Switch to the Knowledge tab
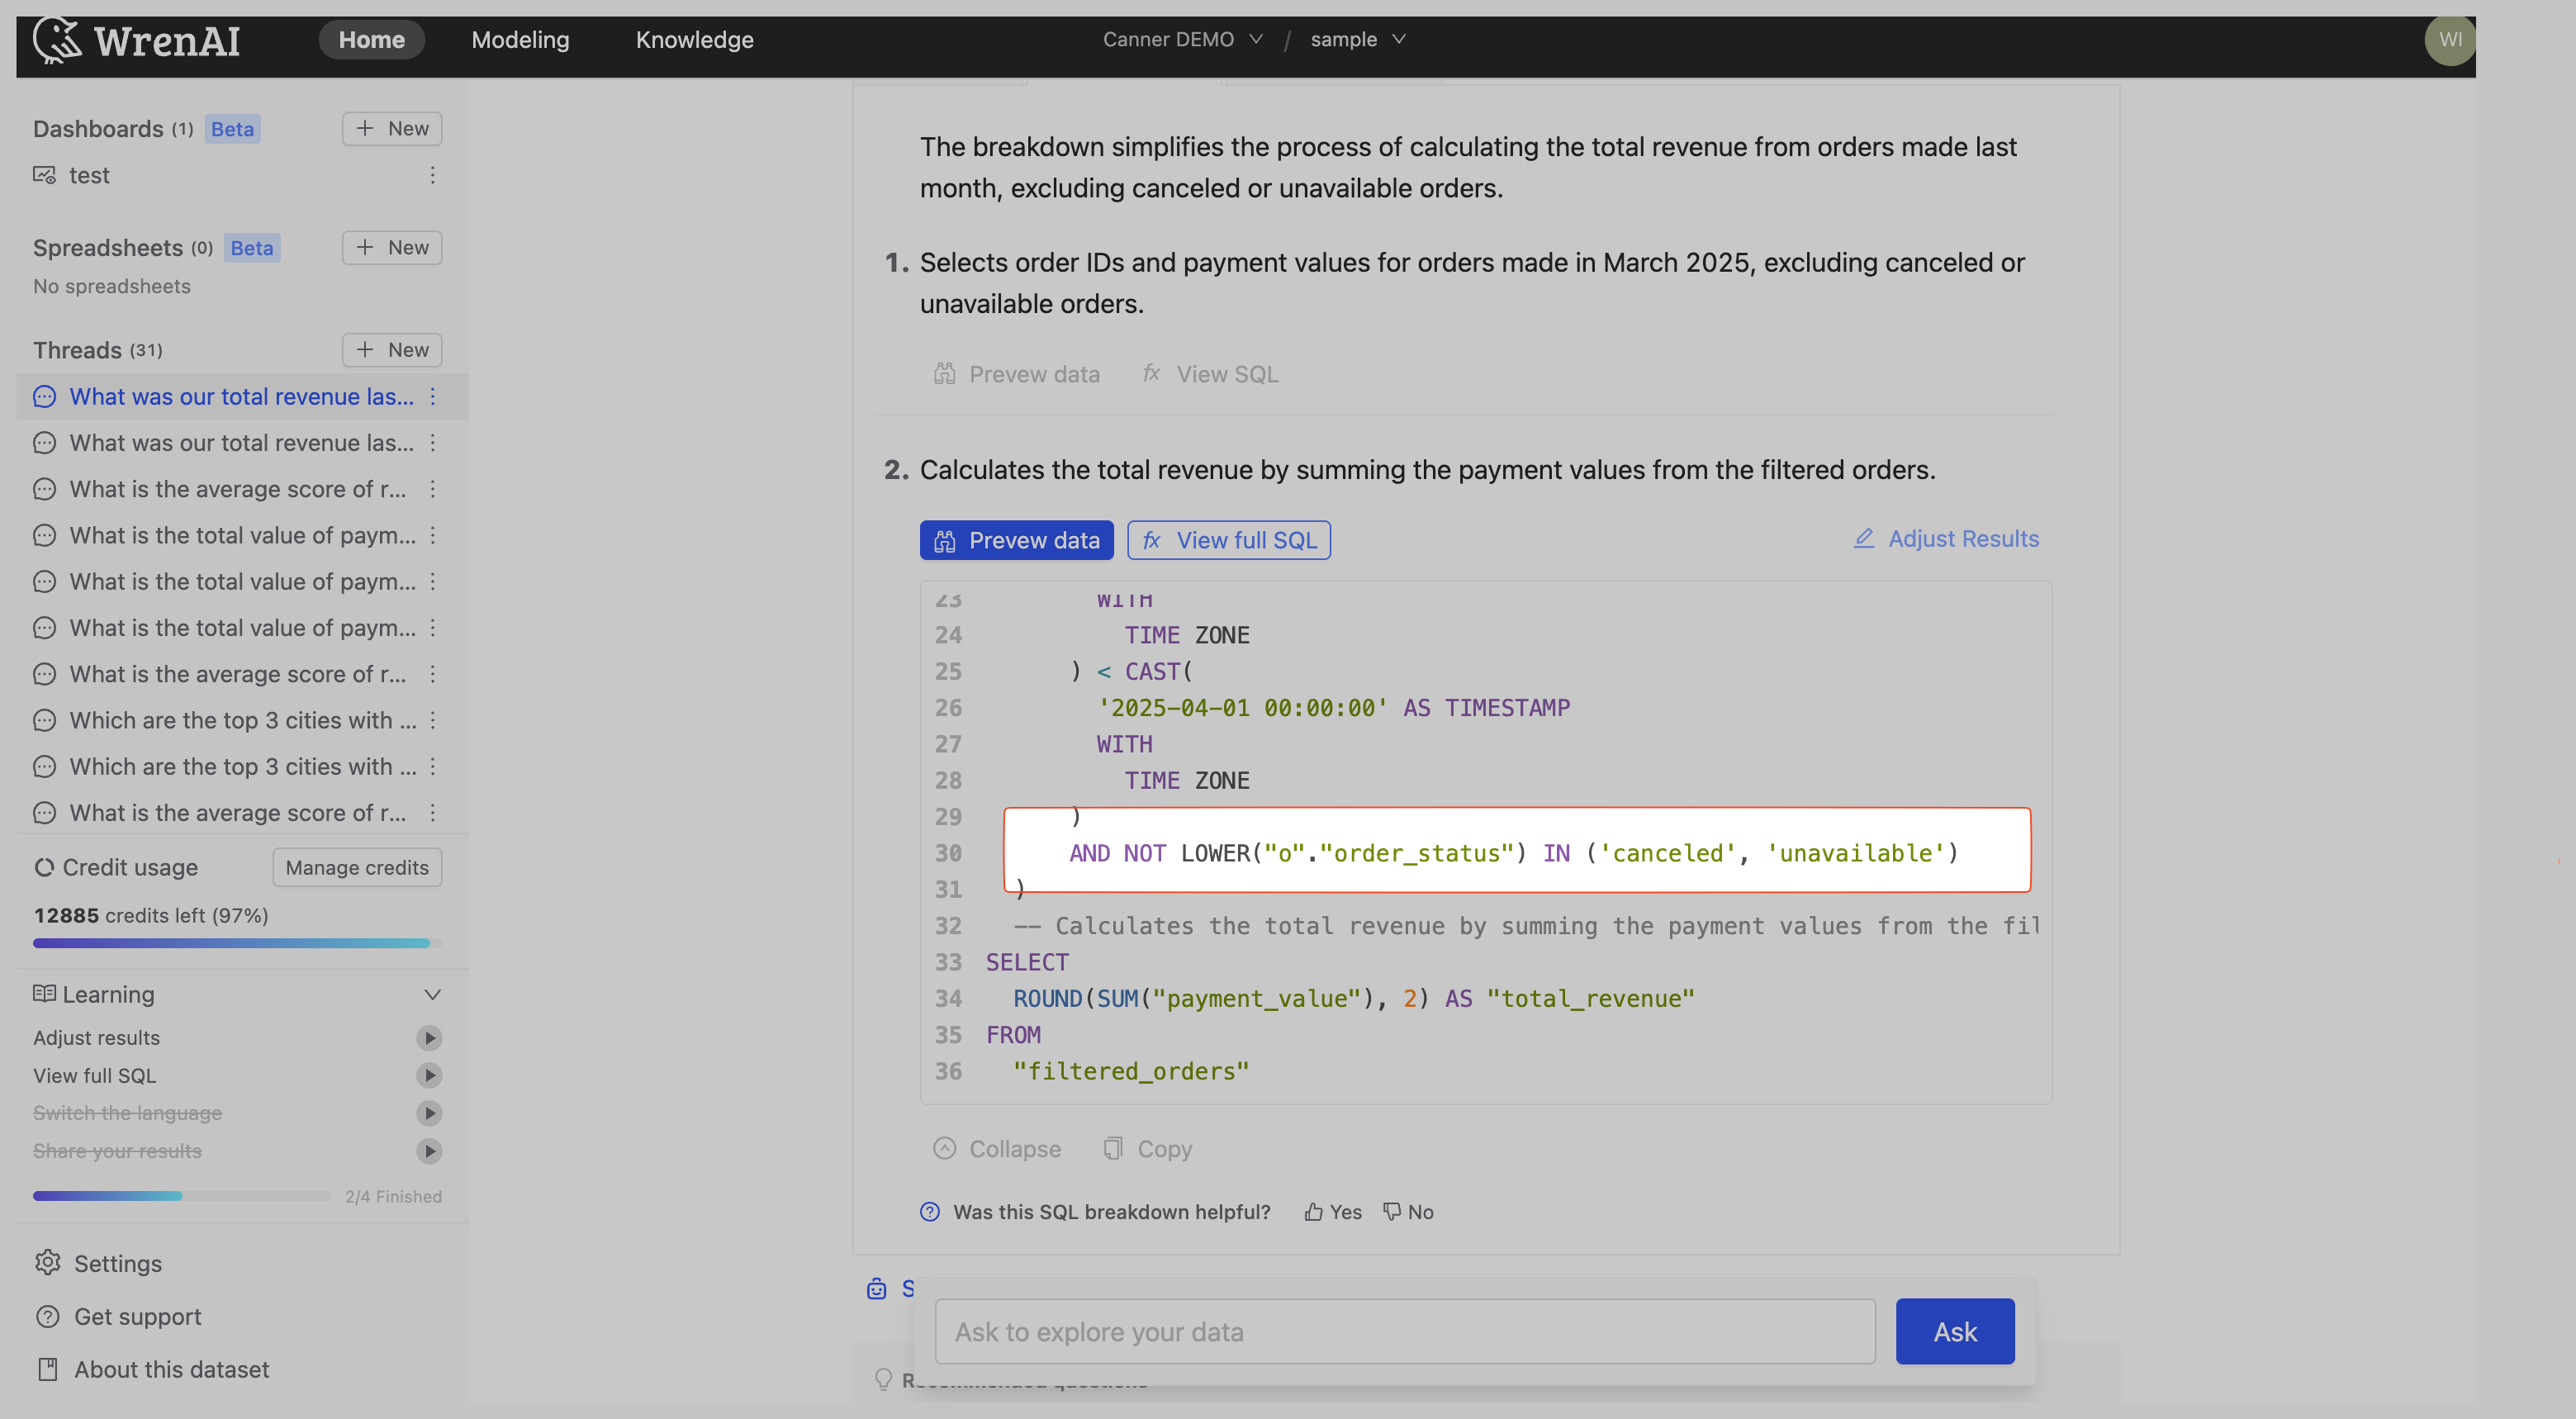The height and width of the screenshot is (1419, 2576). (694, 39)
